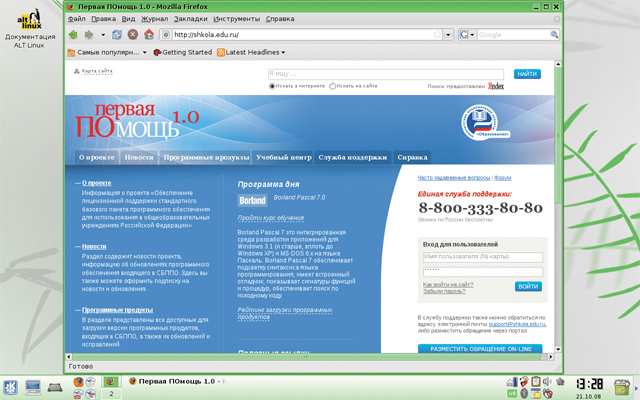Click the US keyboard layout indicator
The image size is (640, 400).
coord(512,393)
